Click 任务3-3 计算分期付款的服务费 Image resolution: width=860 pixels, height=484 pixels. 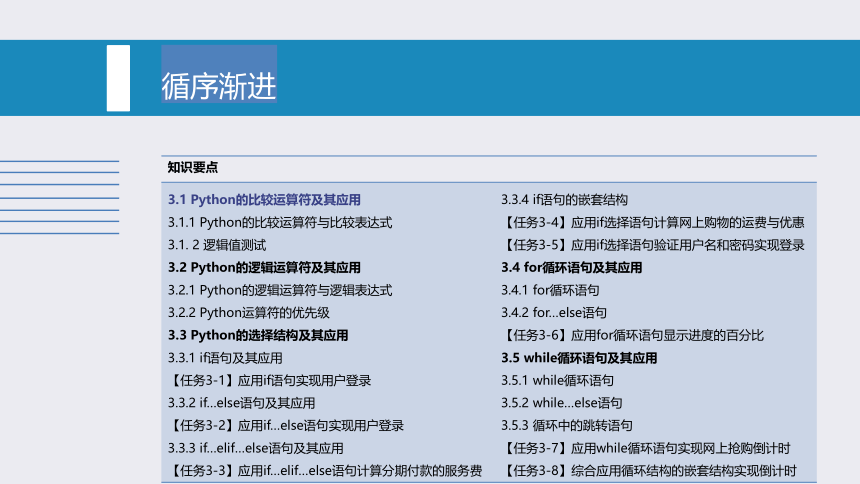click(x=325, y=470)
